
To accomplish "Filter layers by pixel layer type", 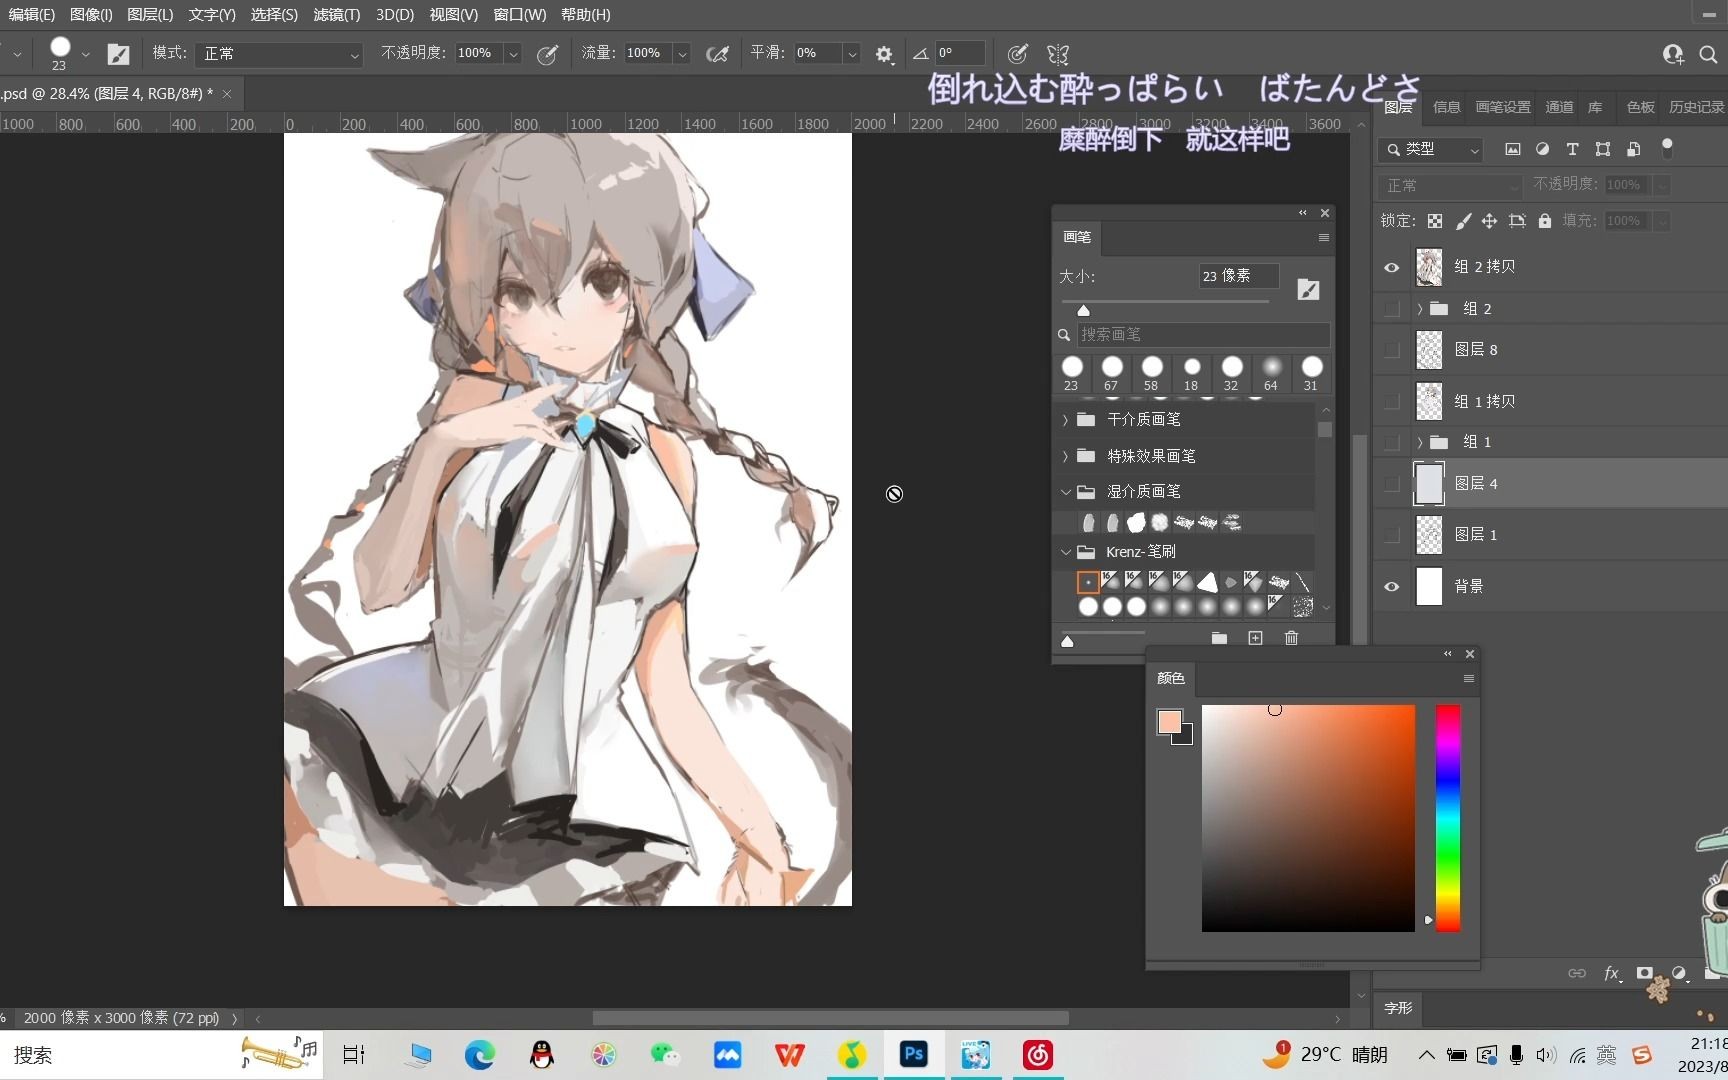I will tap(1513, 149).
